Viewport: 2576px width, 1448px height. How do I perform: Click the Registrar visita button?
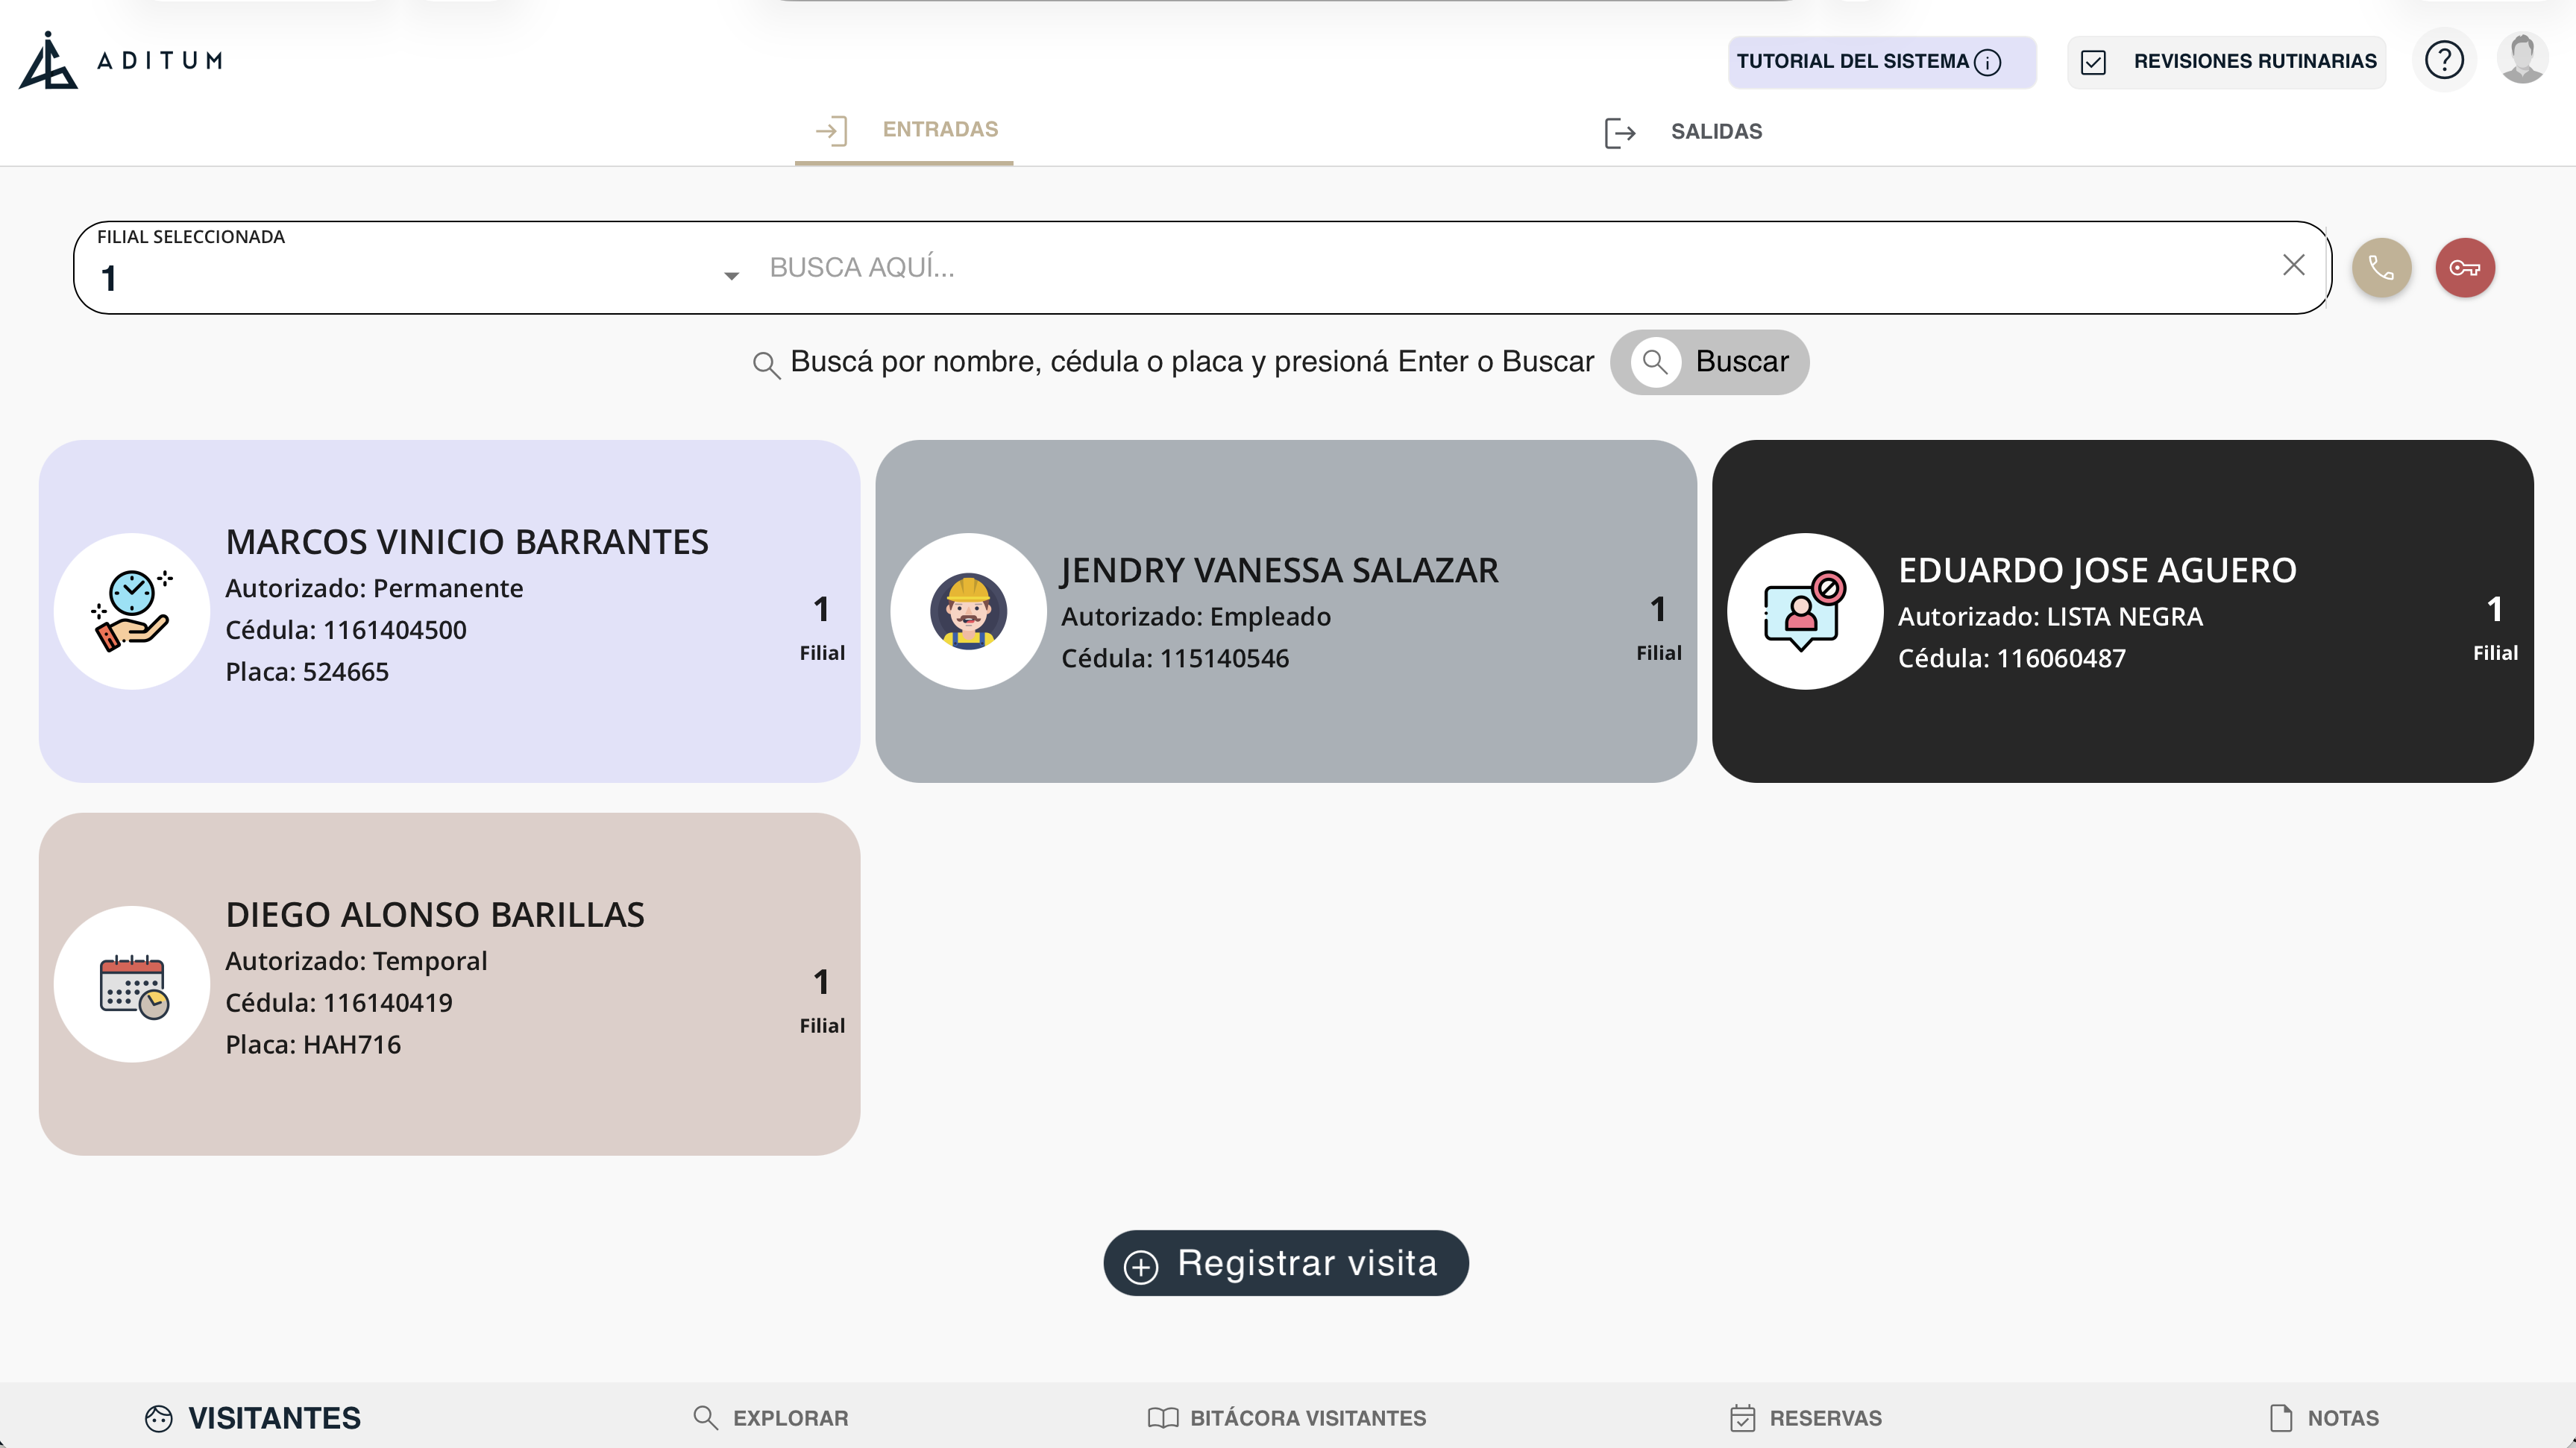point(1286,1263)
